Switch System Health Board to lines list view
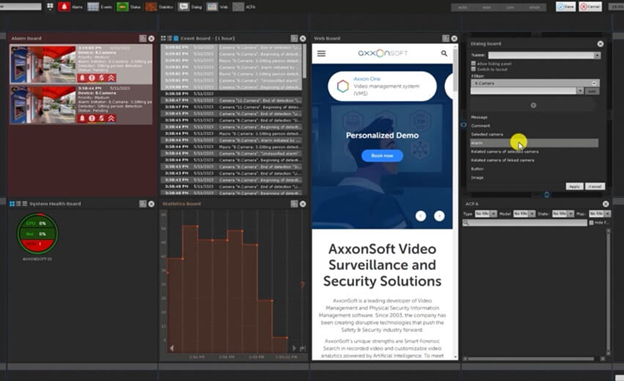The height and width of the screenshot is (381, 624). (25, 204)
